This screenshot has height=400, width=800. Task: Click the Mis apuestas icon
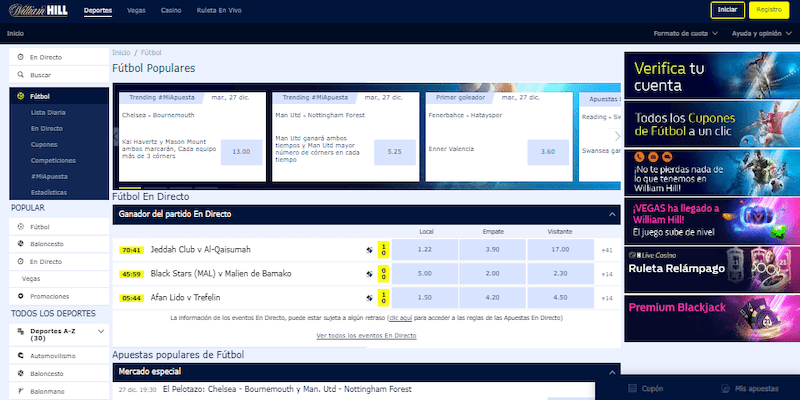pyautogui.click(x=726, y=388)
